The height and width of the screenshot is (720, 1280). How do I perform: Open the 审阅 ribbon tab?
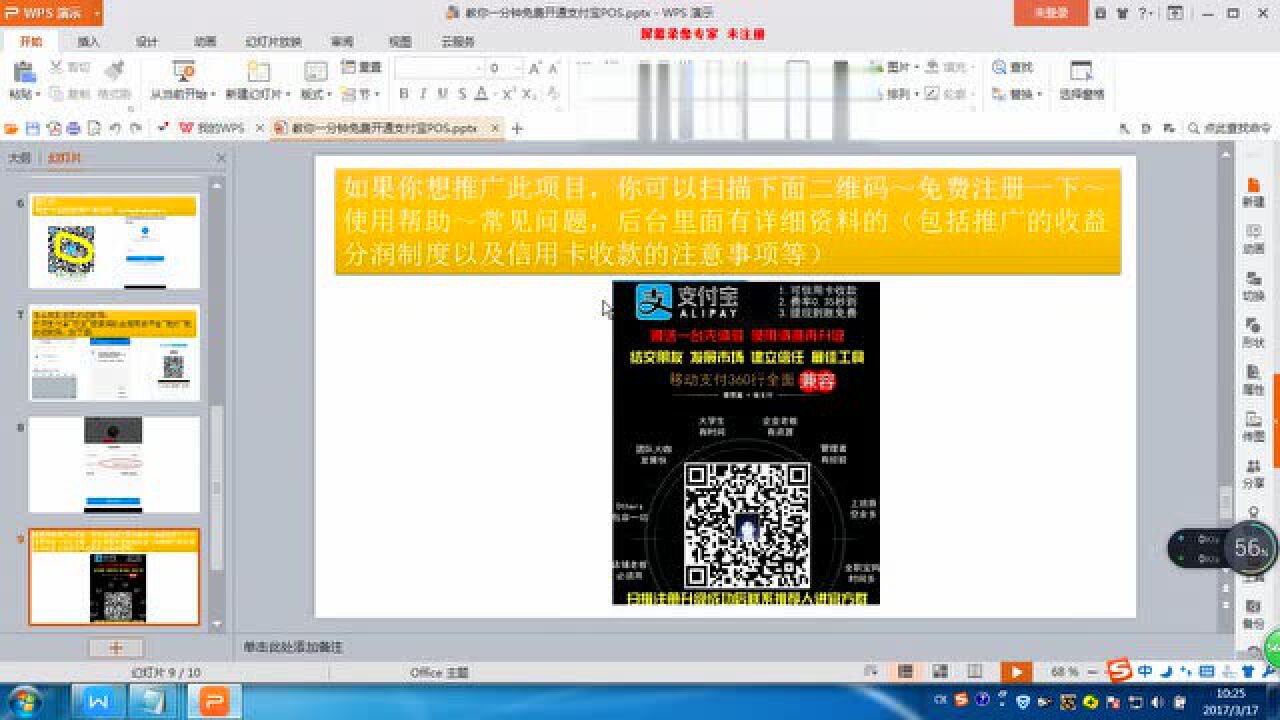pos(342,42)
